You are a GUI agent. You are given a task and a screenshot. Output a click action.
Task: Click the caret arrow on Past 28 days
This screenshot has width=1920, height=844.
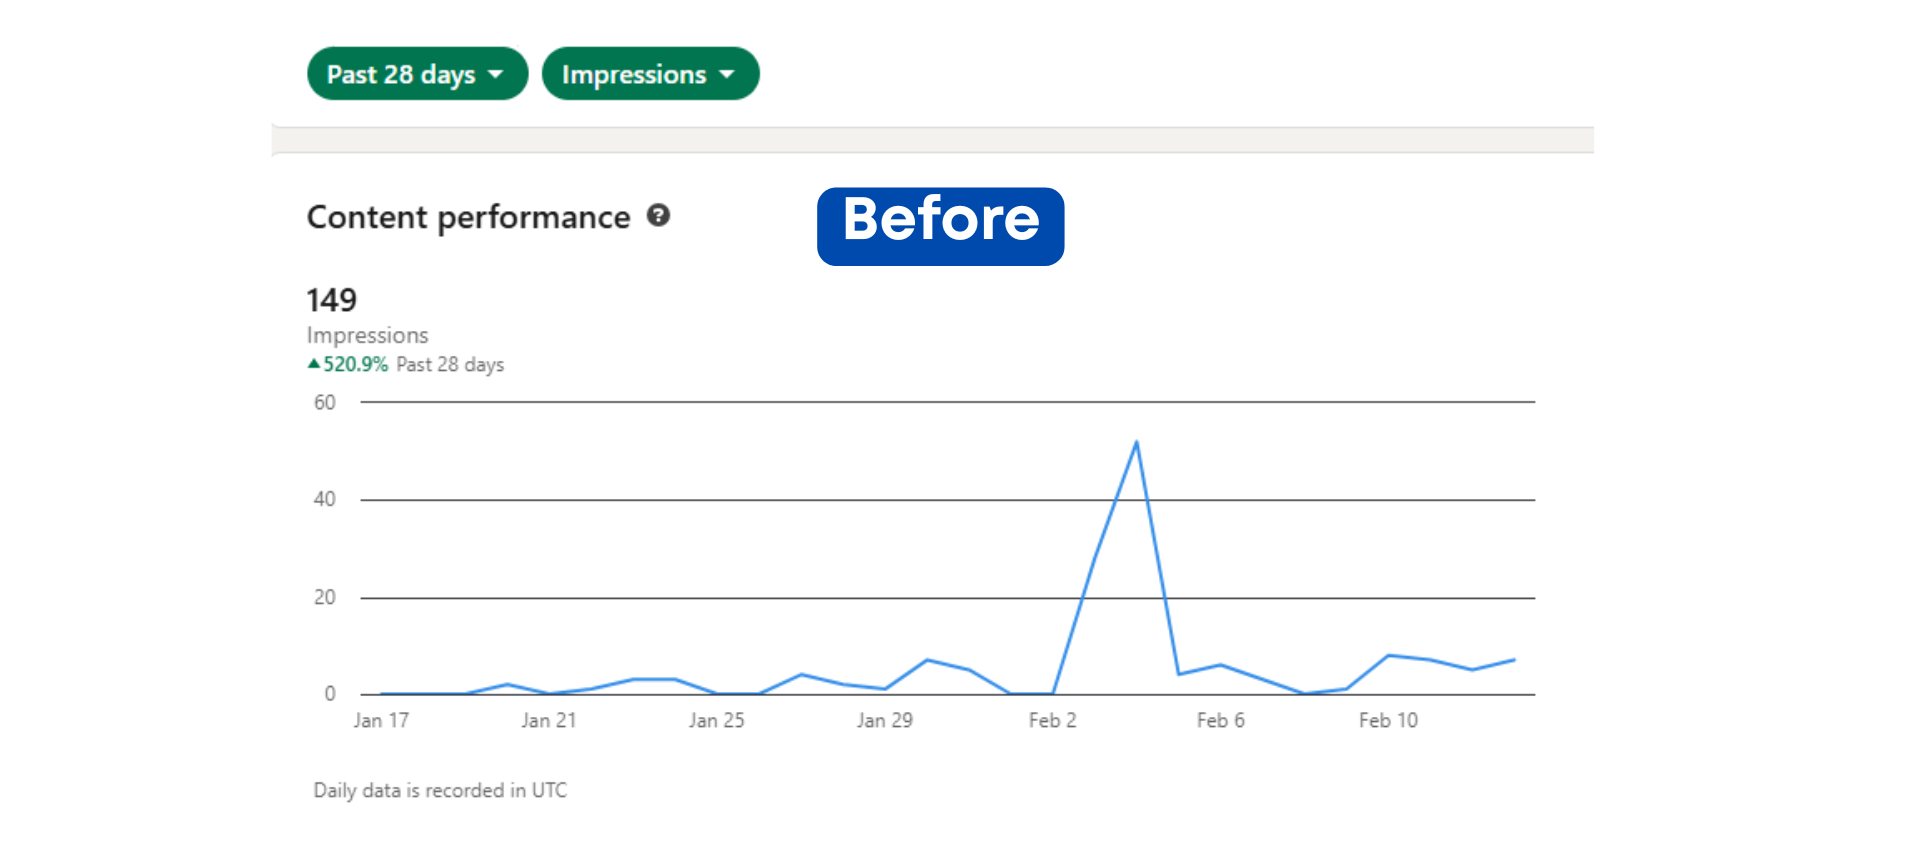point(495,75)
